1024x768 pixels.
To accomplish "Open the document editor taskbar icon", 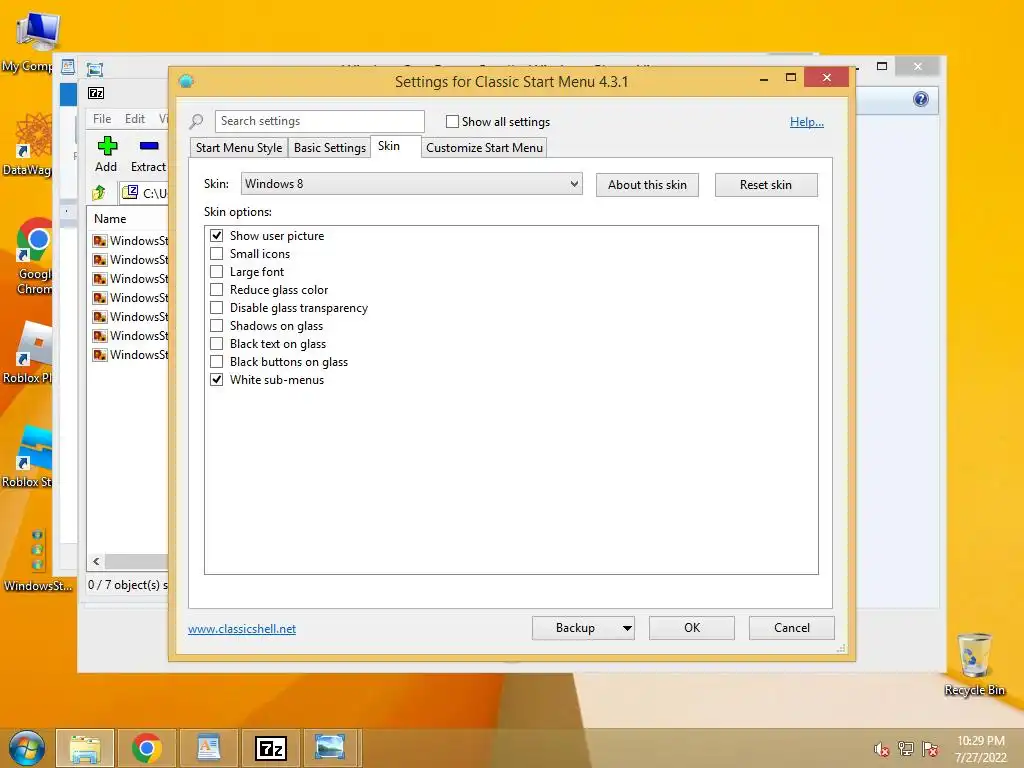I will (208, 748).
